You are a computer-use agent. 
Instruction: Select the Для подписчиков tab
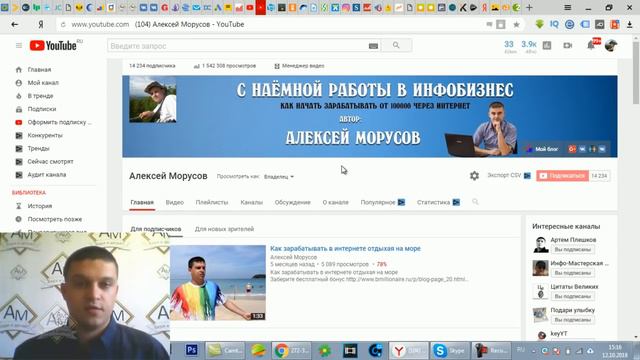click(156, 229)
